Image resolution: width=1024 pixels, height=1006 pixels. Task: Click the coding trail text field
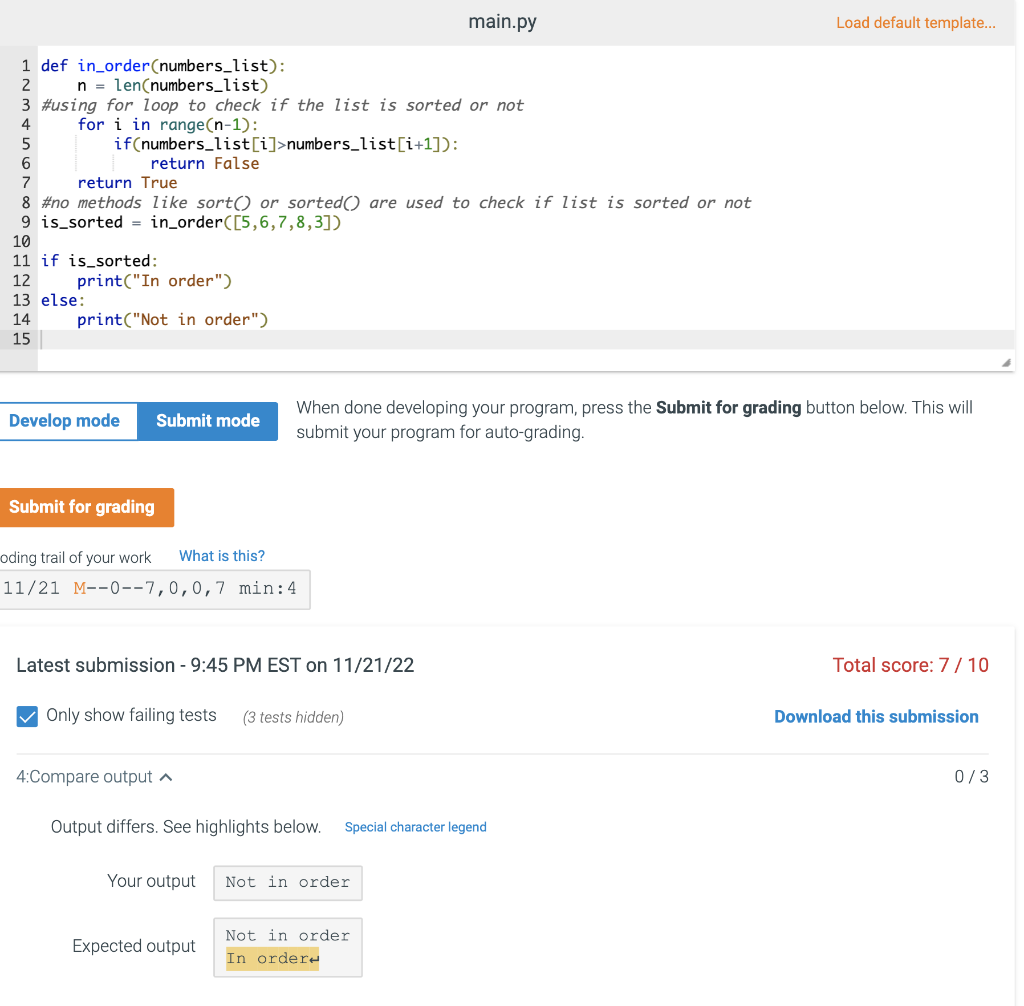tap(155, 589)
